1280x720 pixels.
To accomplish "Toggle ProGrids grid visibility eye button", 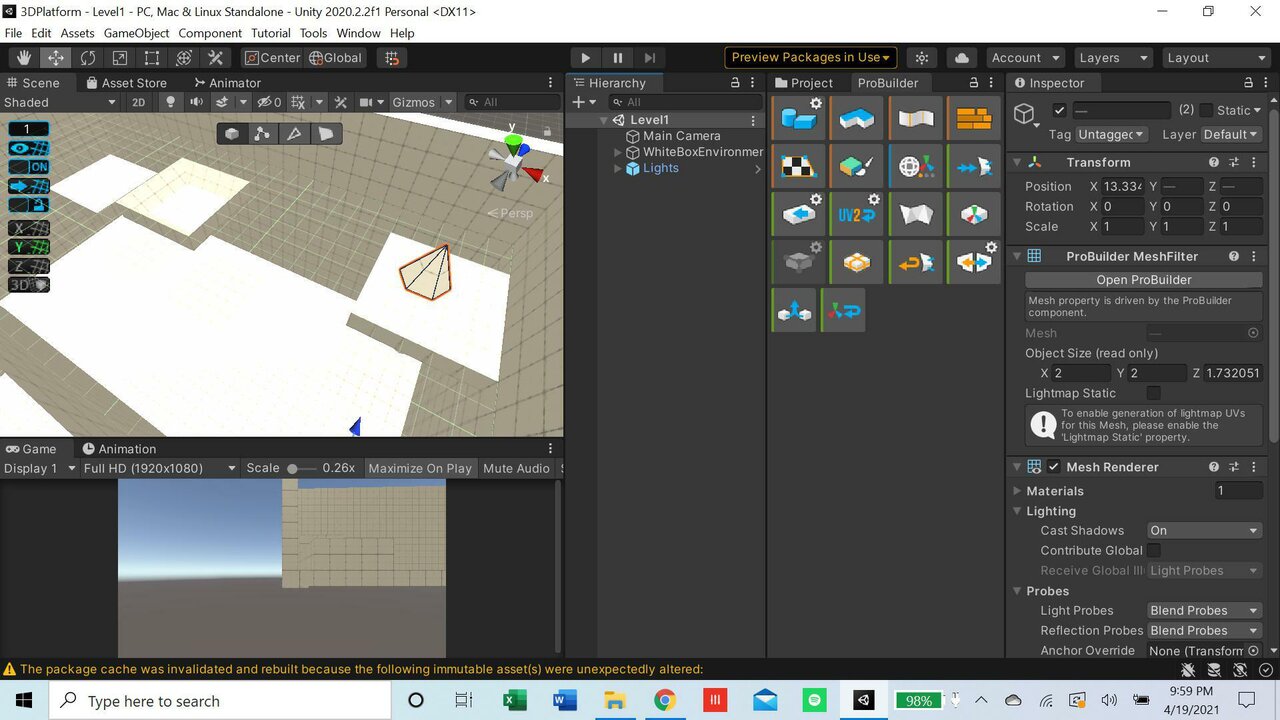I will 29,148.
